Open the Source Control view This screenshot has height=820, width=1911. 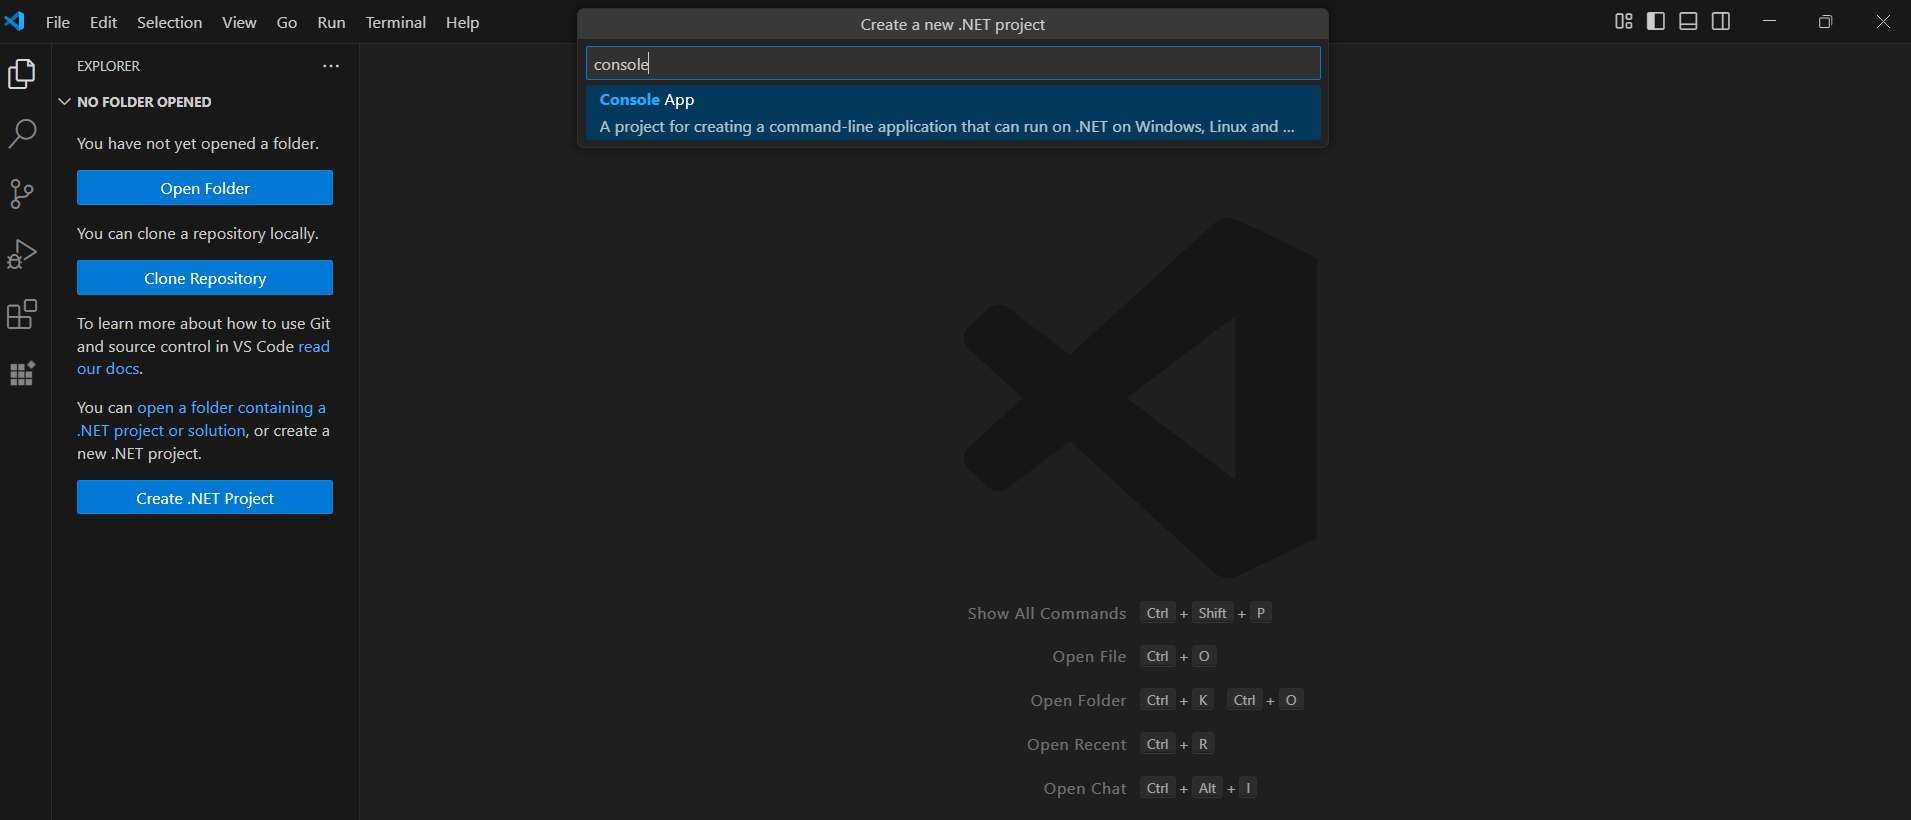(x=22, y=194)
